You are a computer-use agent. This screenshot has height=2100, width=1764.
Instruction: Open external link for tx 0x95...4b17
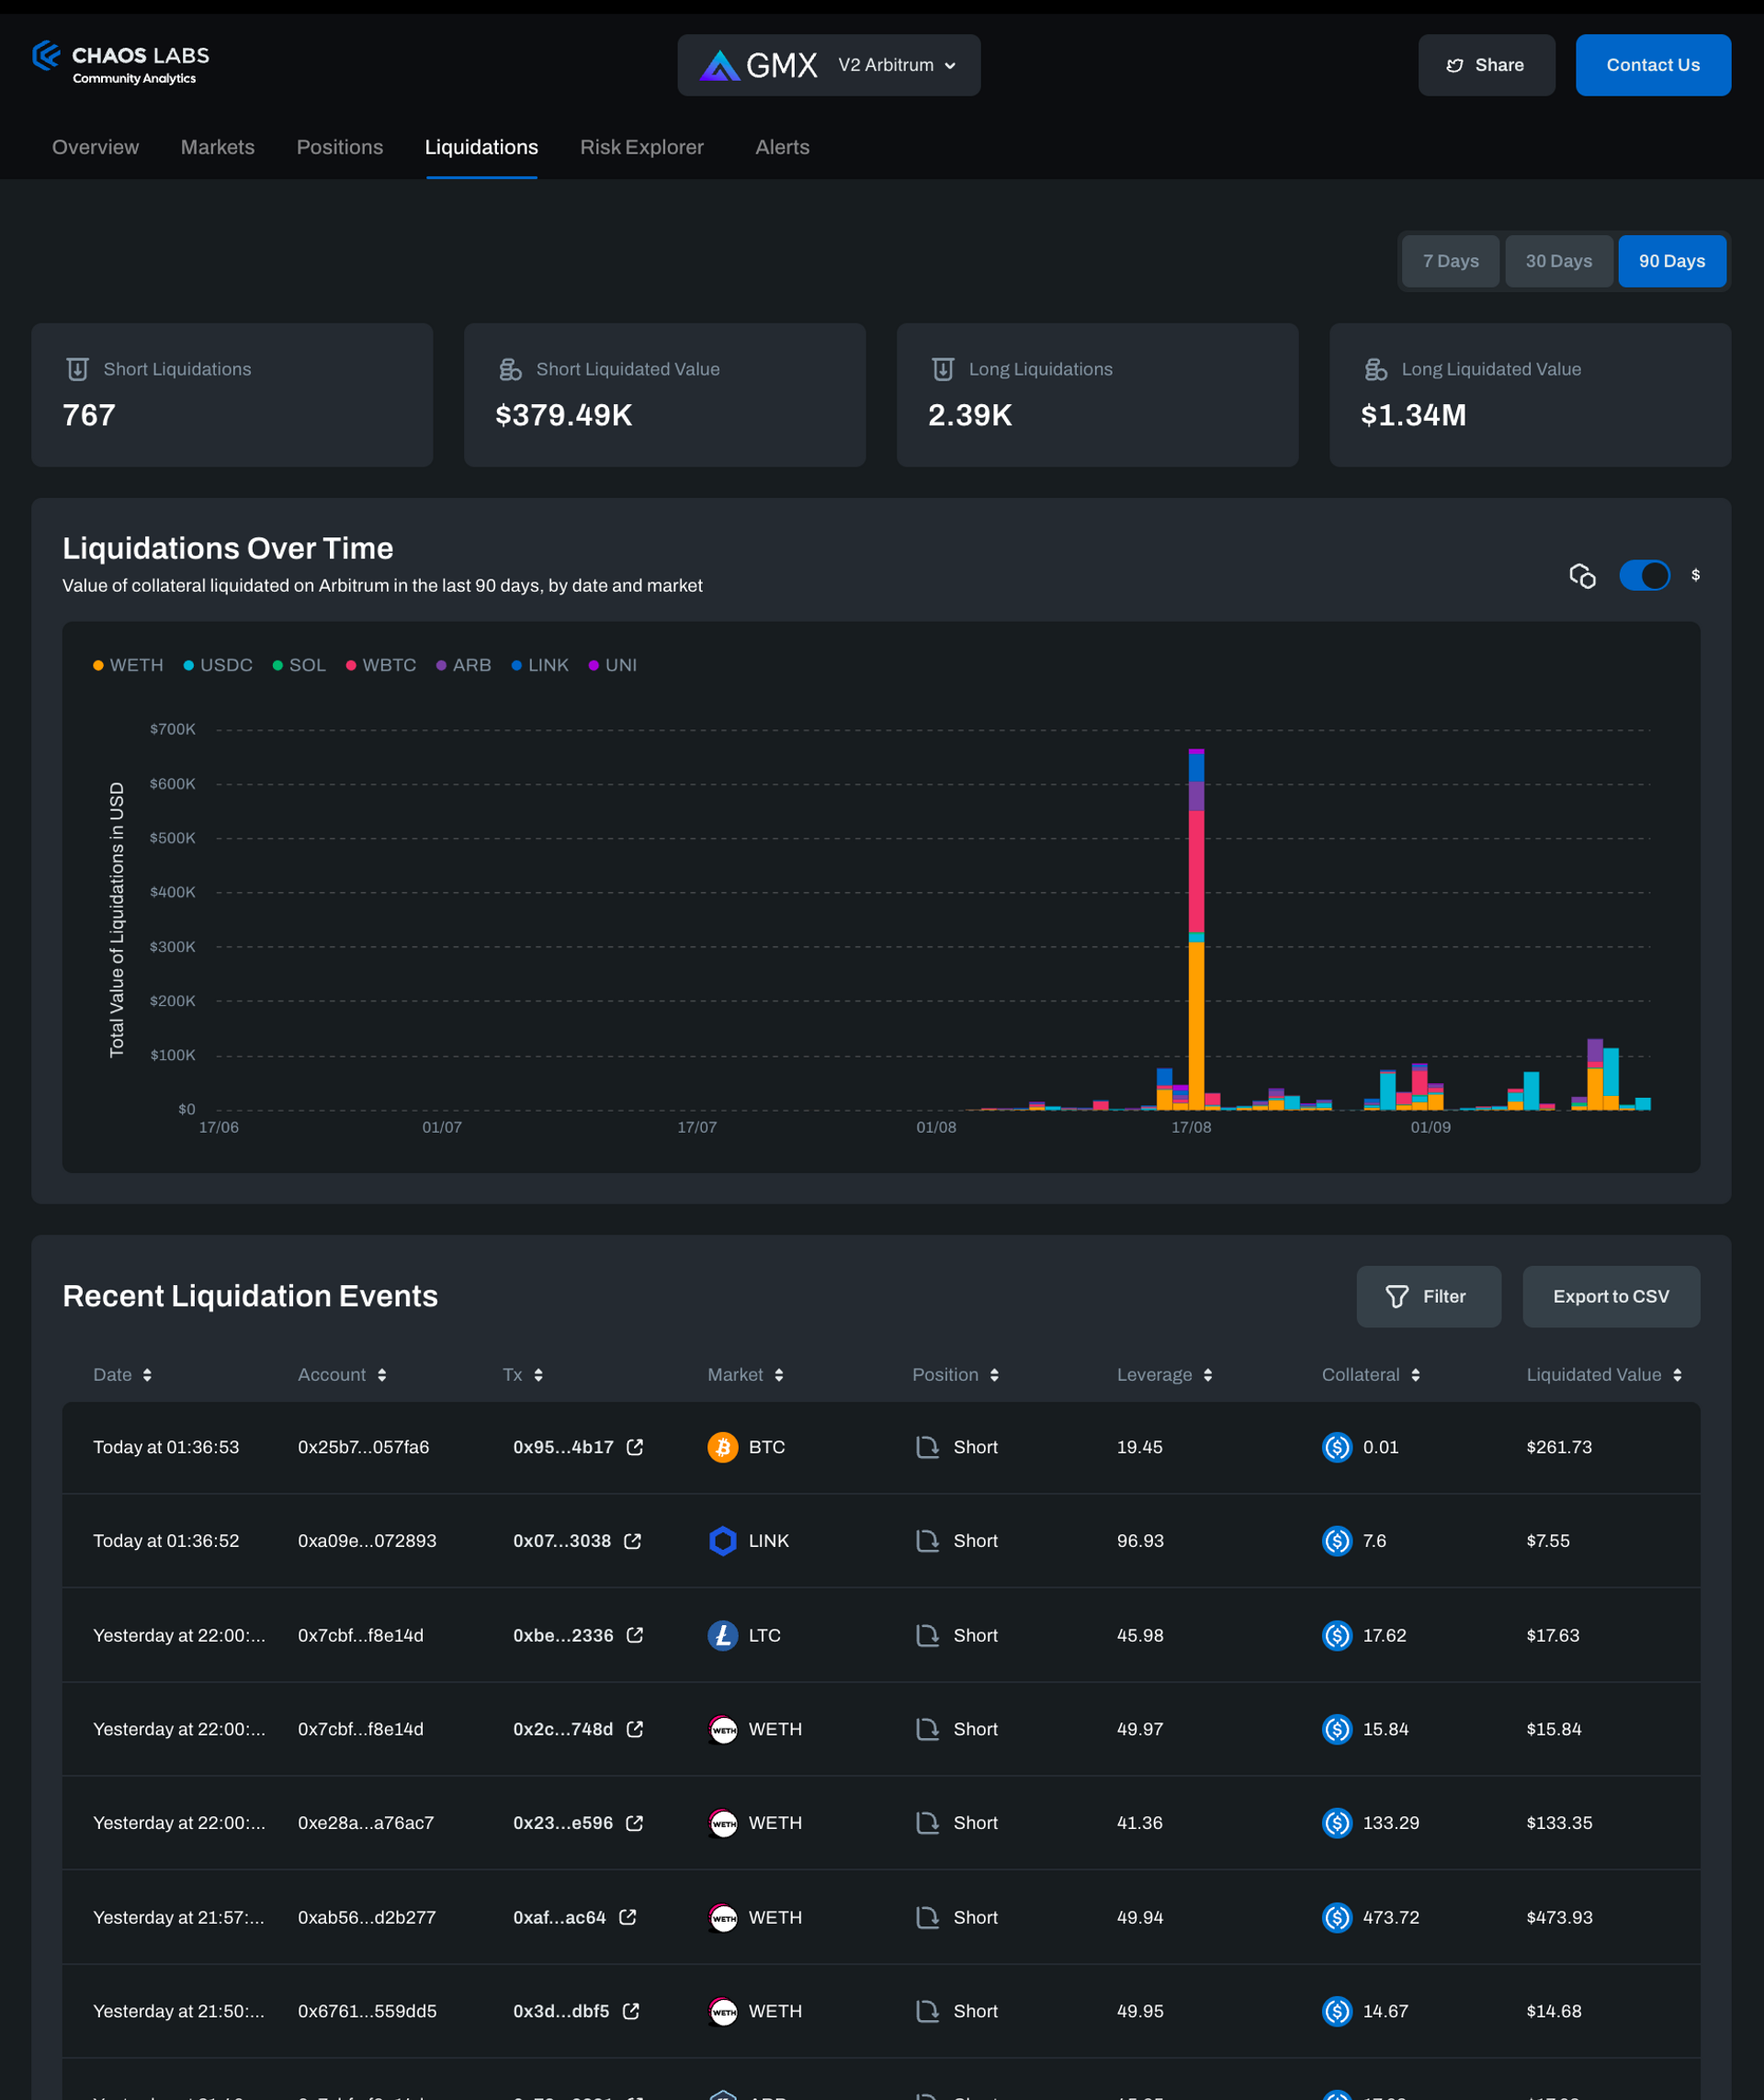click(x=634, y=1447)
